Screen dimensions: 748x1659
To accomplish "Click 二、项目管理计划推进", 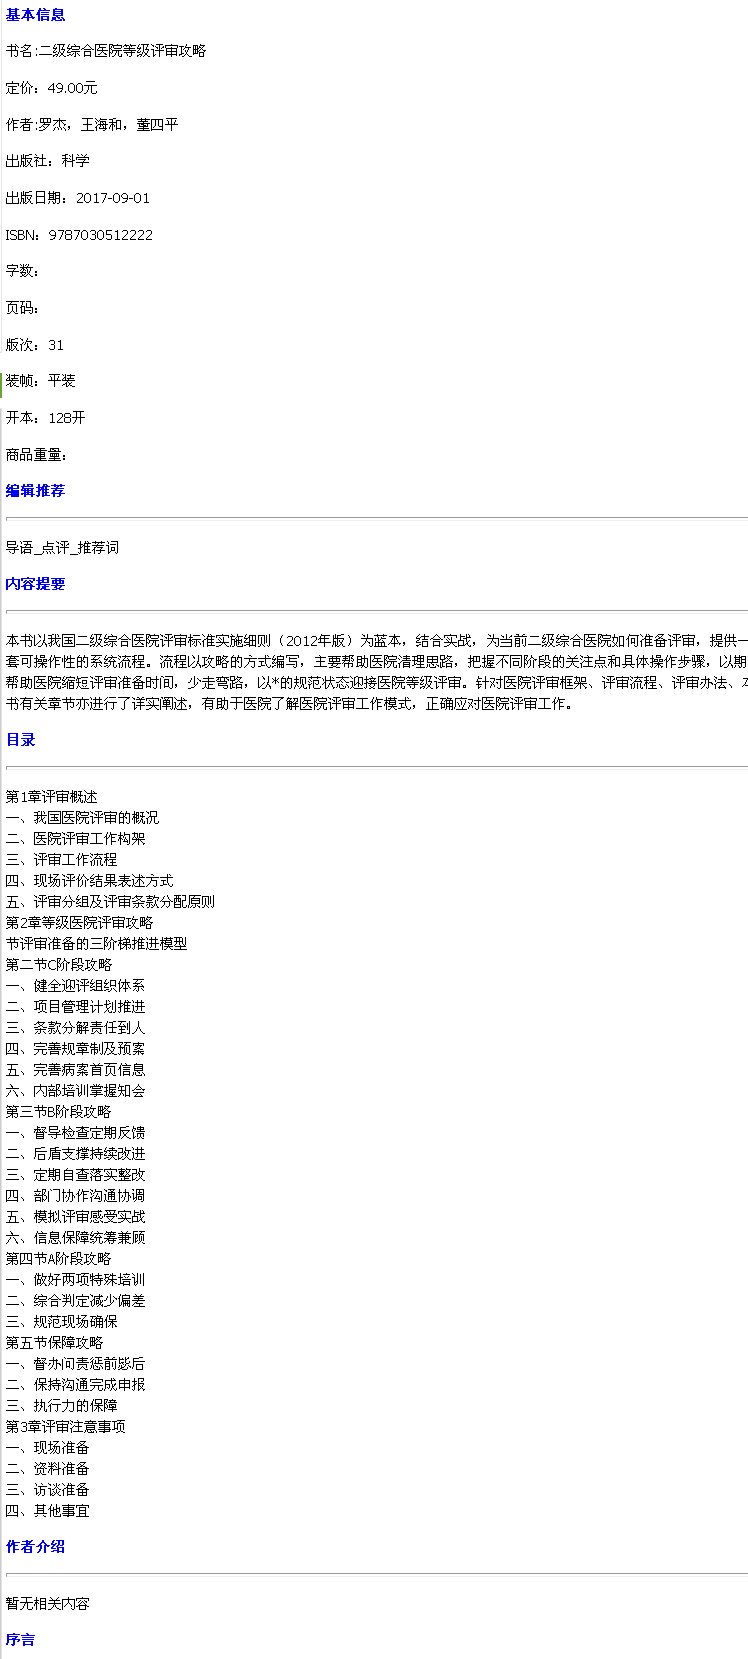I will click(76, 1007).
